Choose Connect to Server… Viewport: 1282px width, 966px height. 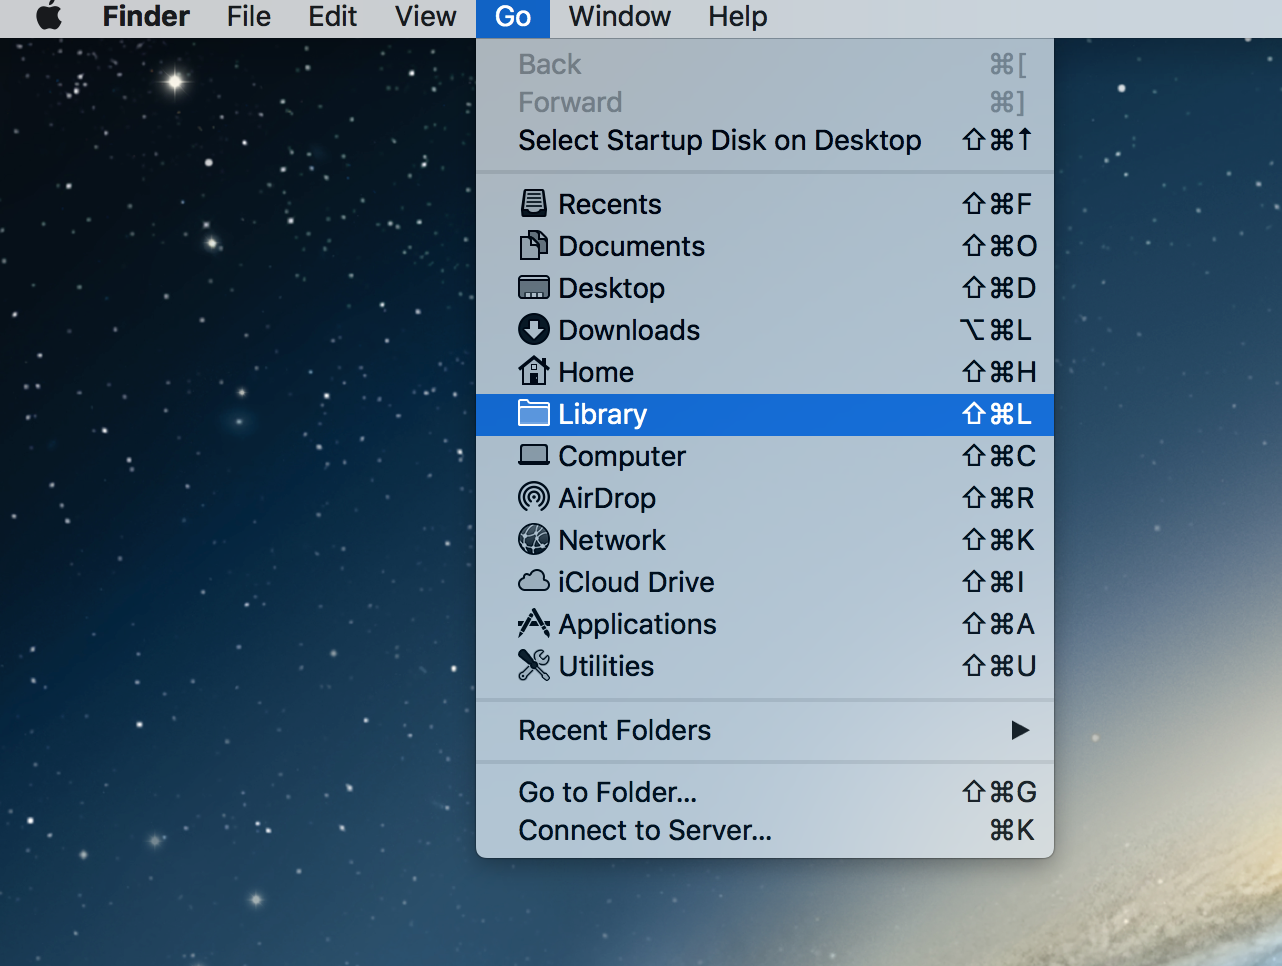click(765, 830)
